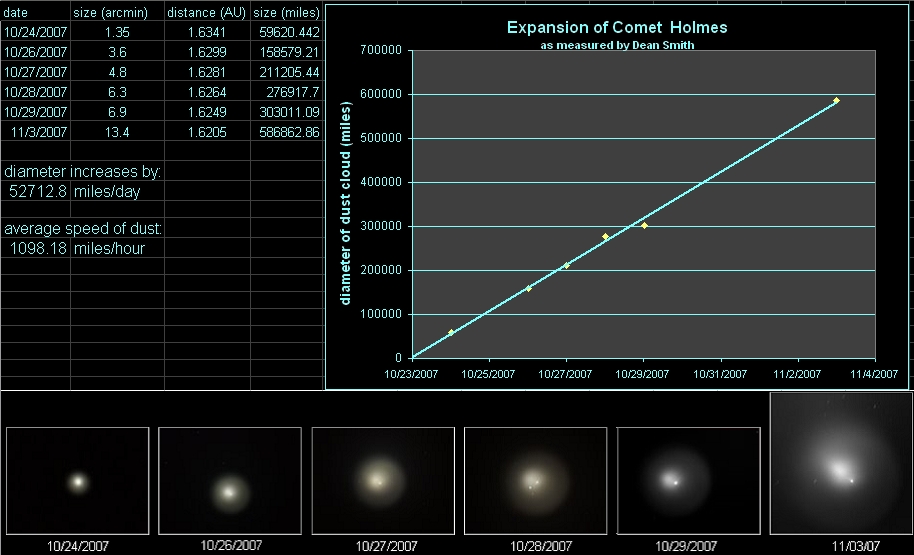The height and width of the screenshot is (555, 914).
Task: Select the arcmin value 13.4
Action: click(117, 132)
